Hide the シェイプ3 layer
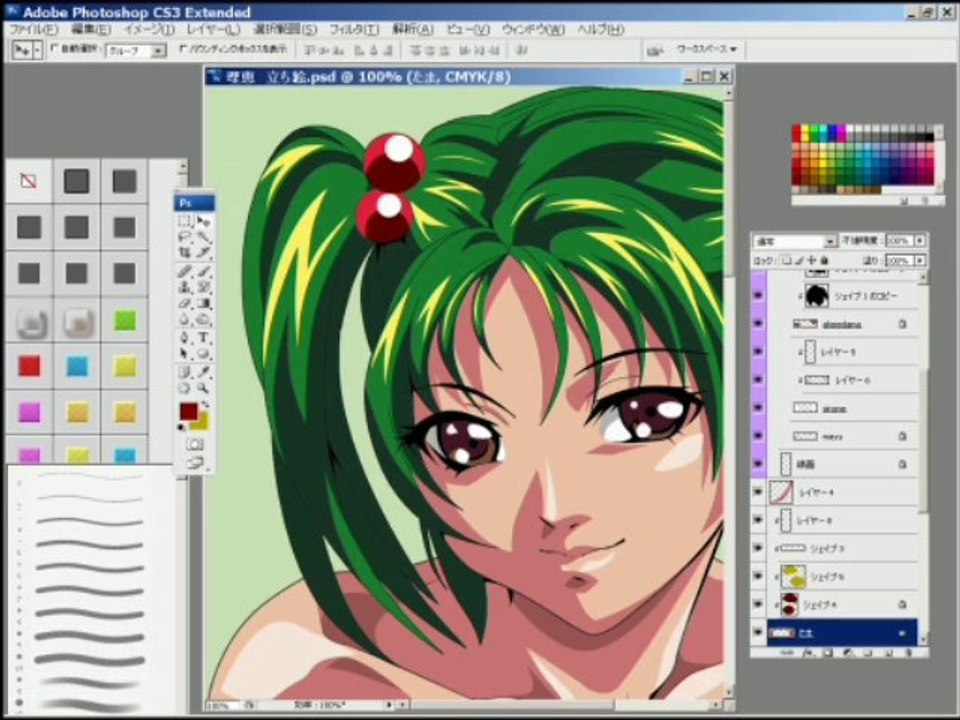This screenshot has height=720, width=960. [759, 549]
